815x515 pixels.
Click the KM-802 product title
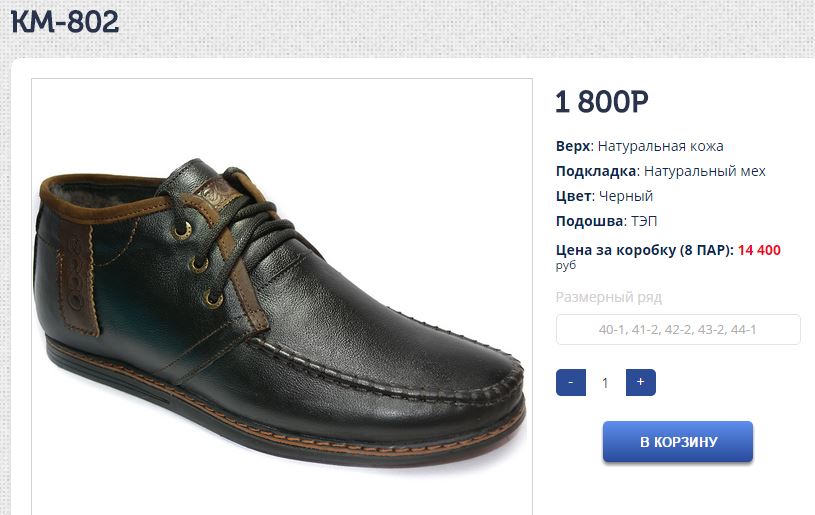coord(66,21)
